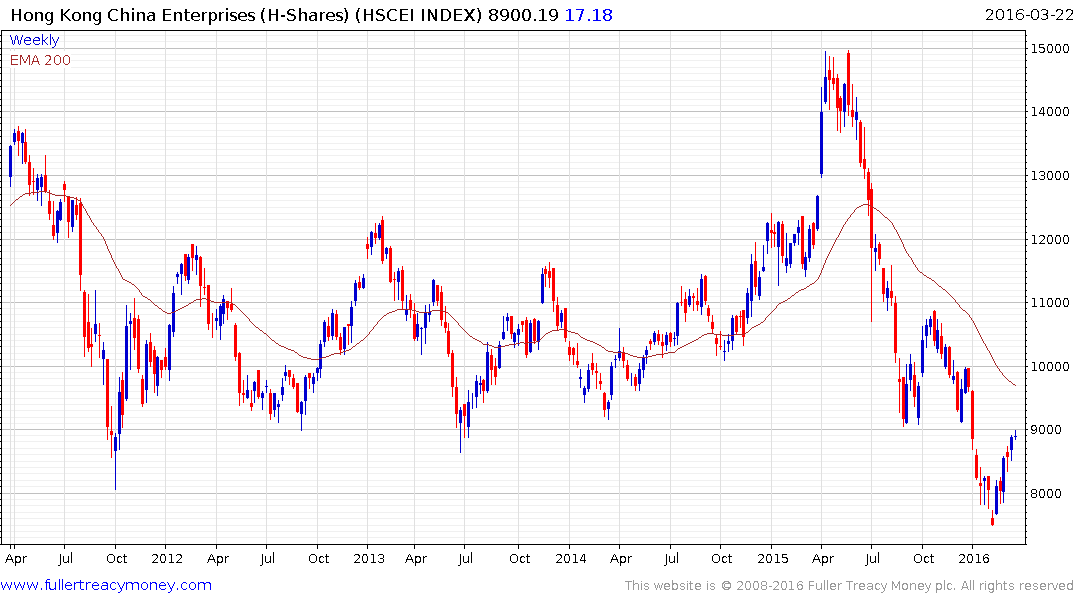Click the 10000 price axis label
The height and width of the screenshot is (600, 1075).
pos(1046,366)
